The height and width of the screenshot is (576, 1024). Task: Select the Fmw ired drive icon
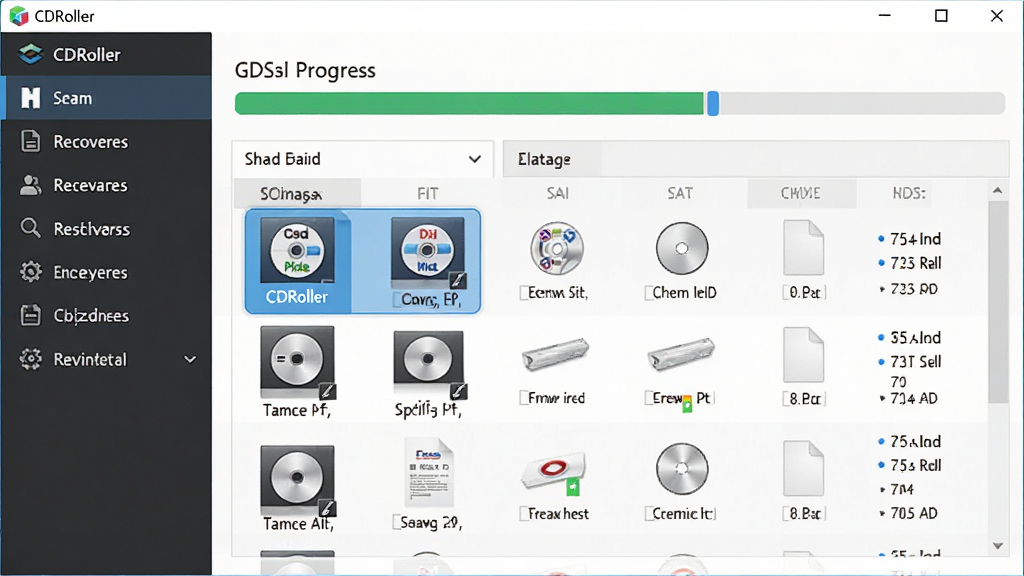pos(556,355)
